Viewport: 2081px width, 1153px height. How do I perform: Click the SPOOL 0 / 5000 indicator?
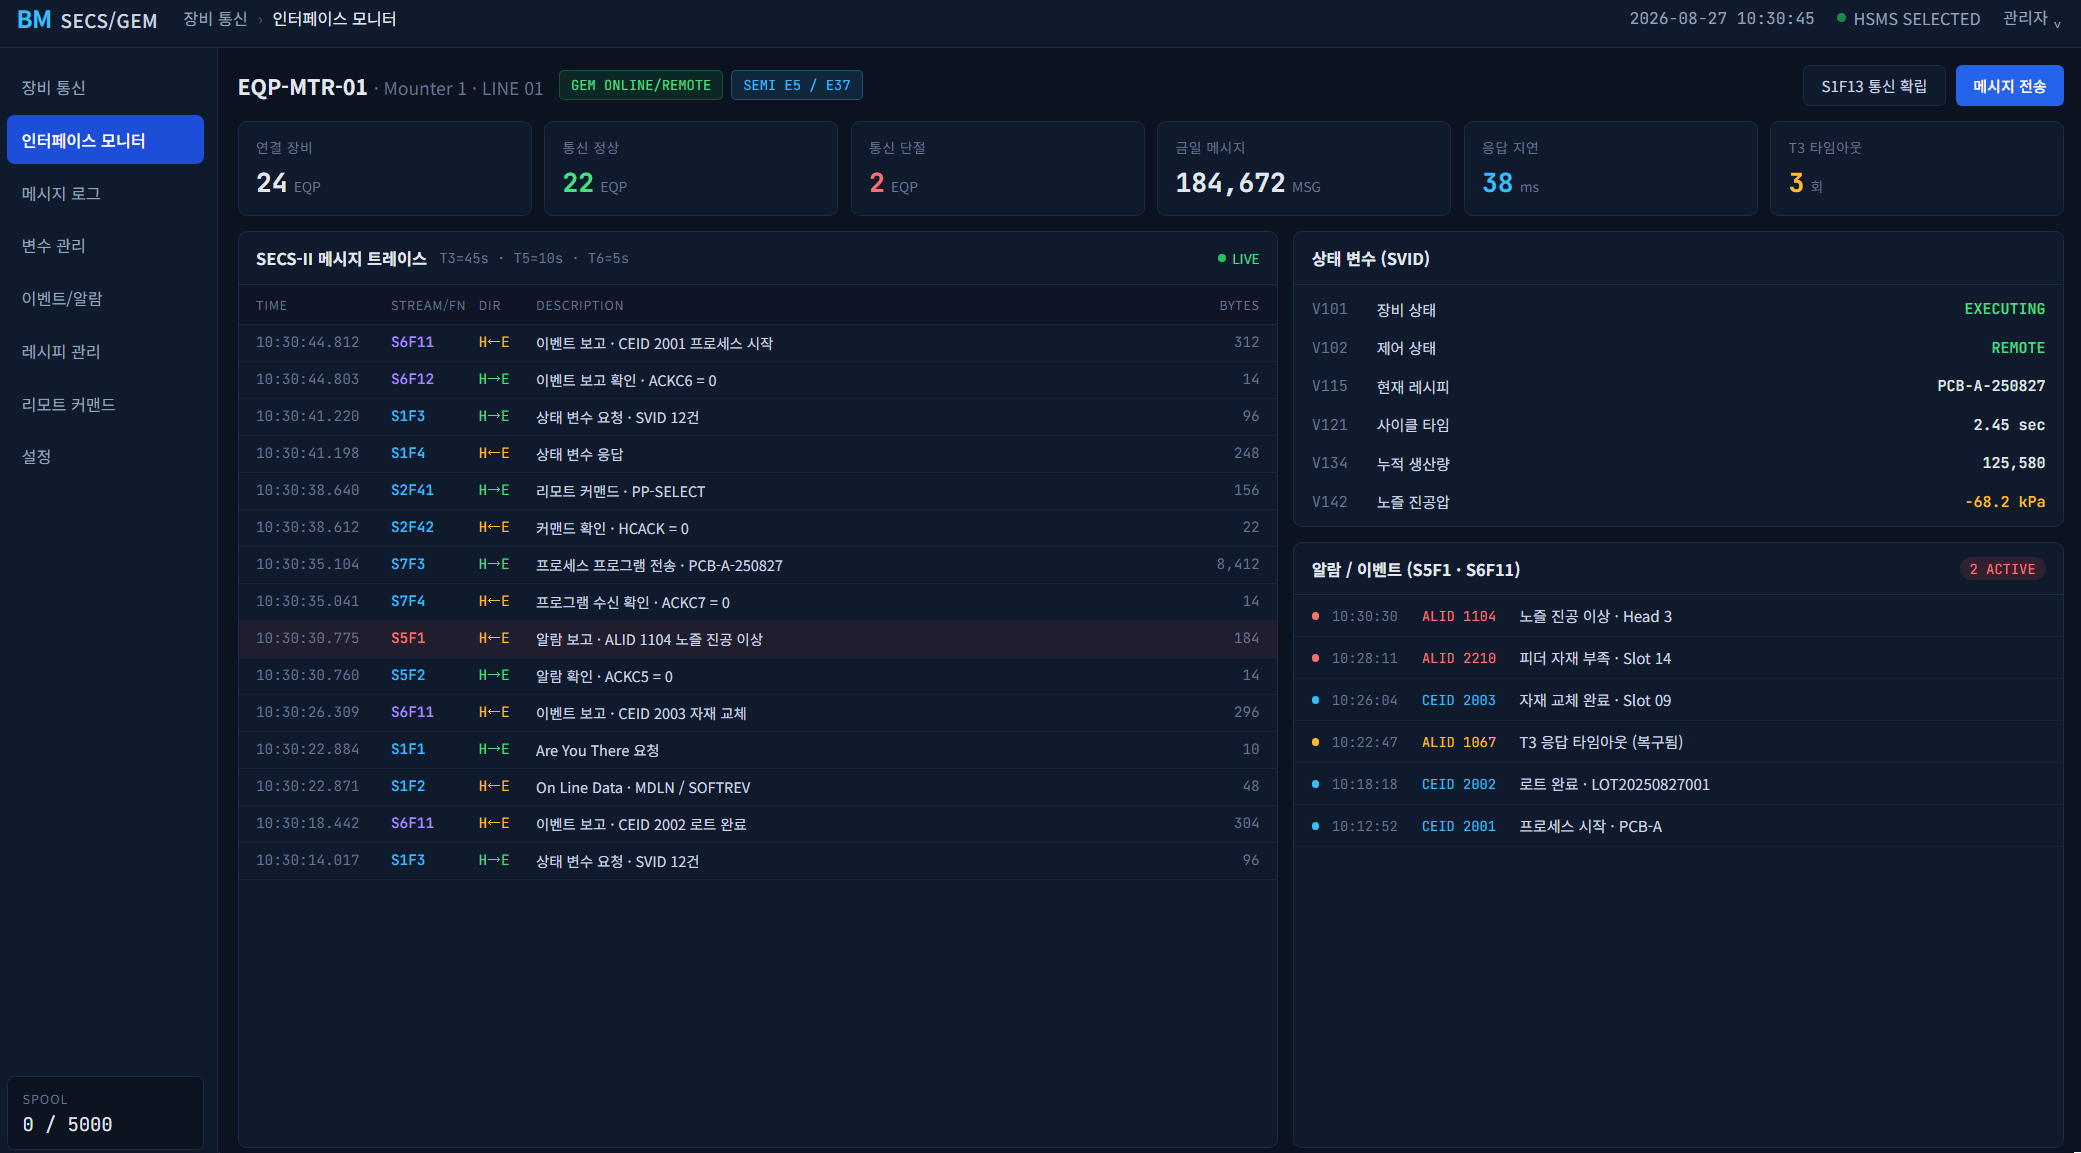[105, 1113]
